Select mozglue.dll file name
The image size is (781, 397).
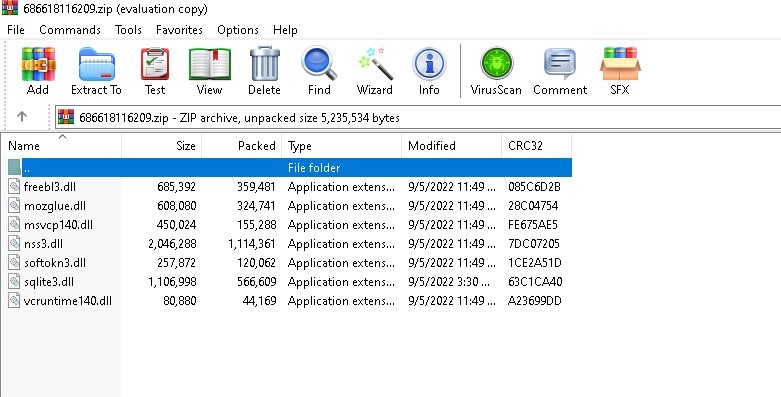55,206
